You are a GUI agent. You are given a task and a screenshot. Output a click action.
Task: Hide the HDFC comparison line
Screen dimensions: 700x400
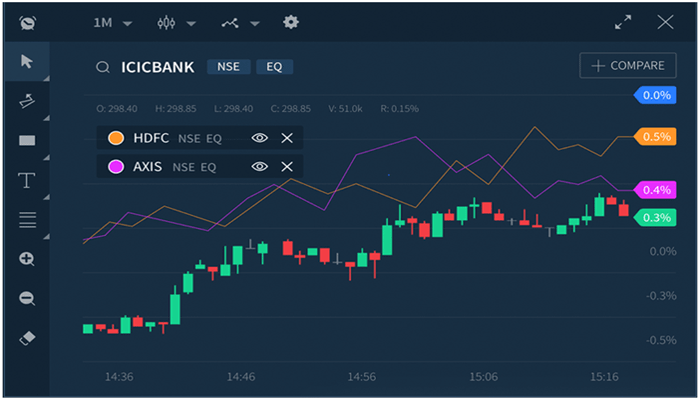coord(259,138)
